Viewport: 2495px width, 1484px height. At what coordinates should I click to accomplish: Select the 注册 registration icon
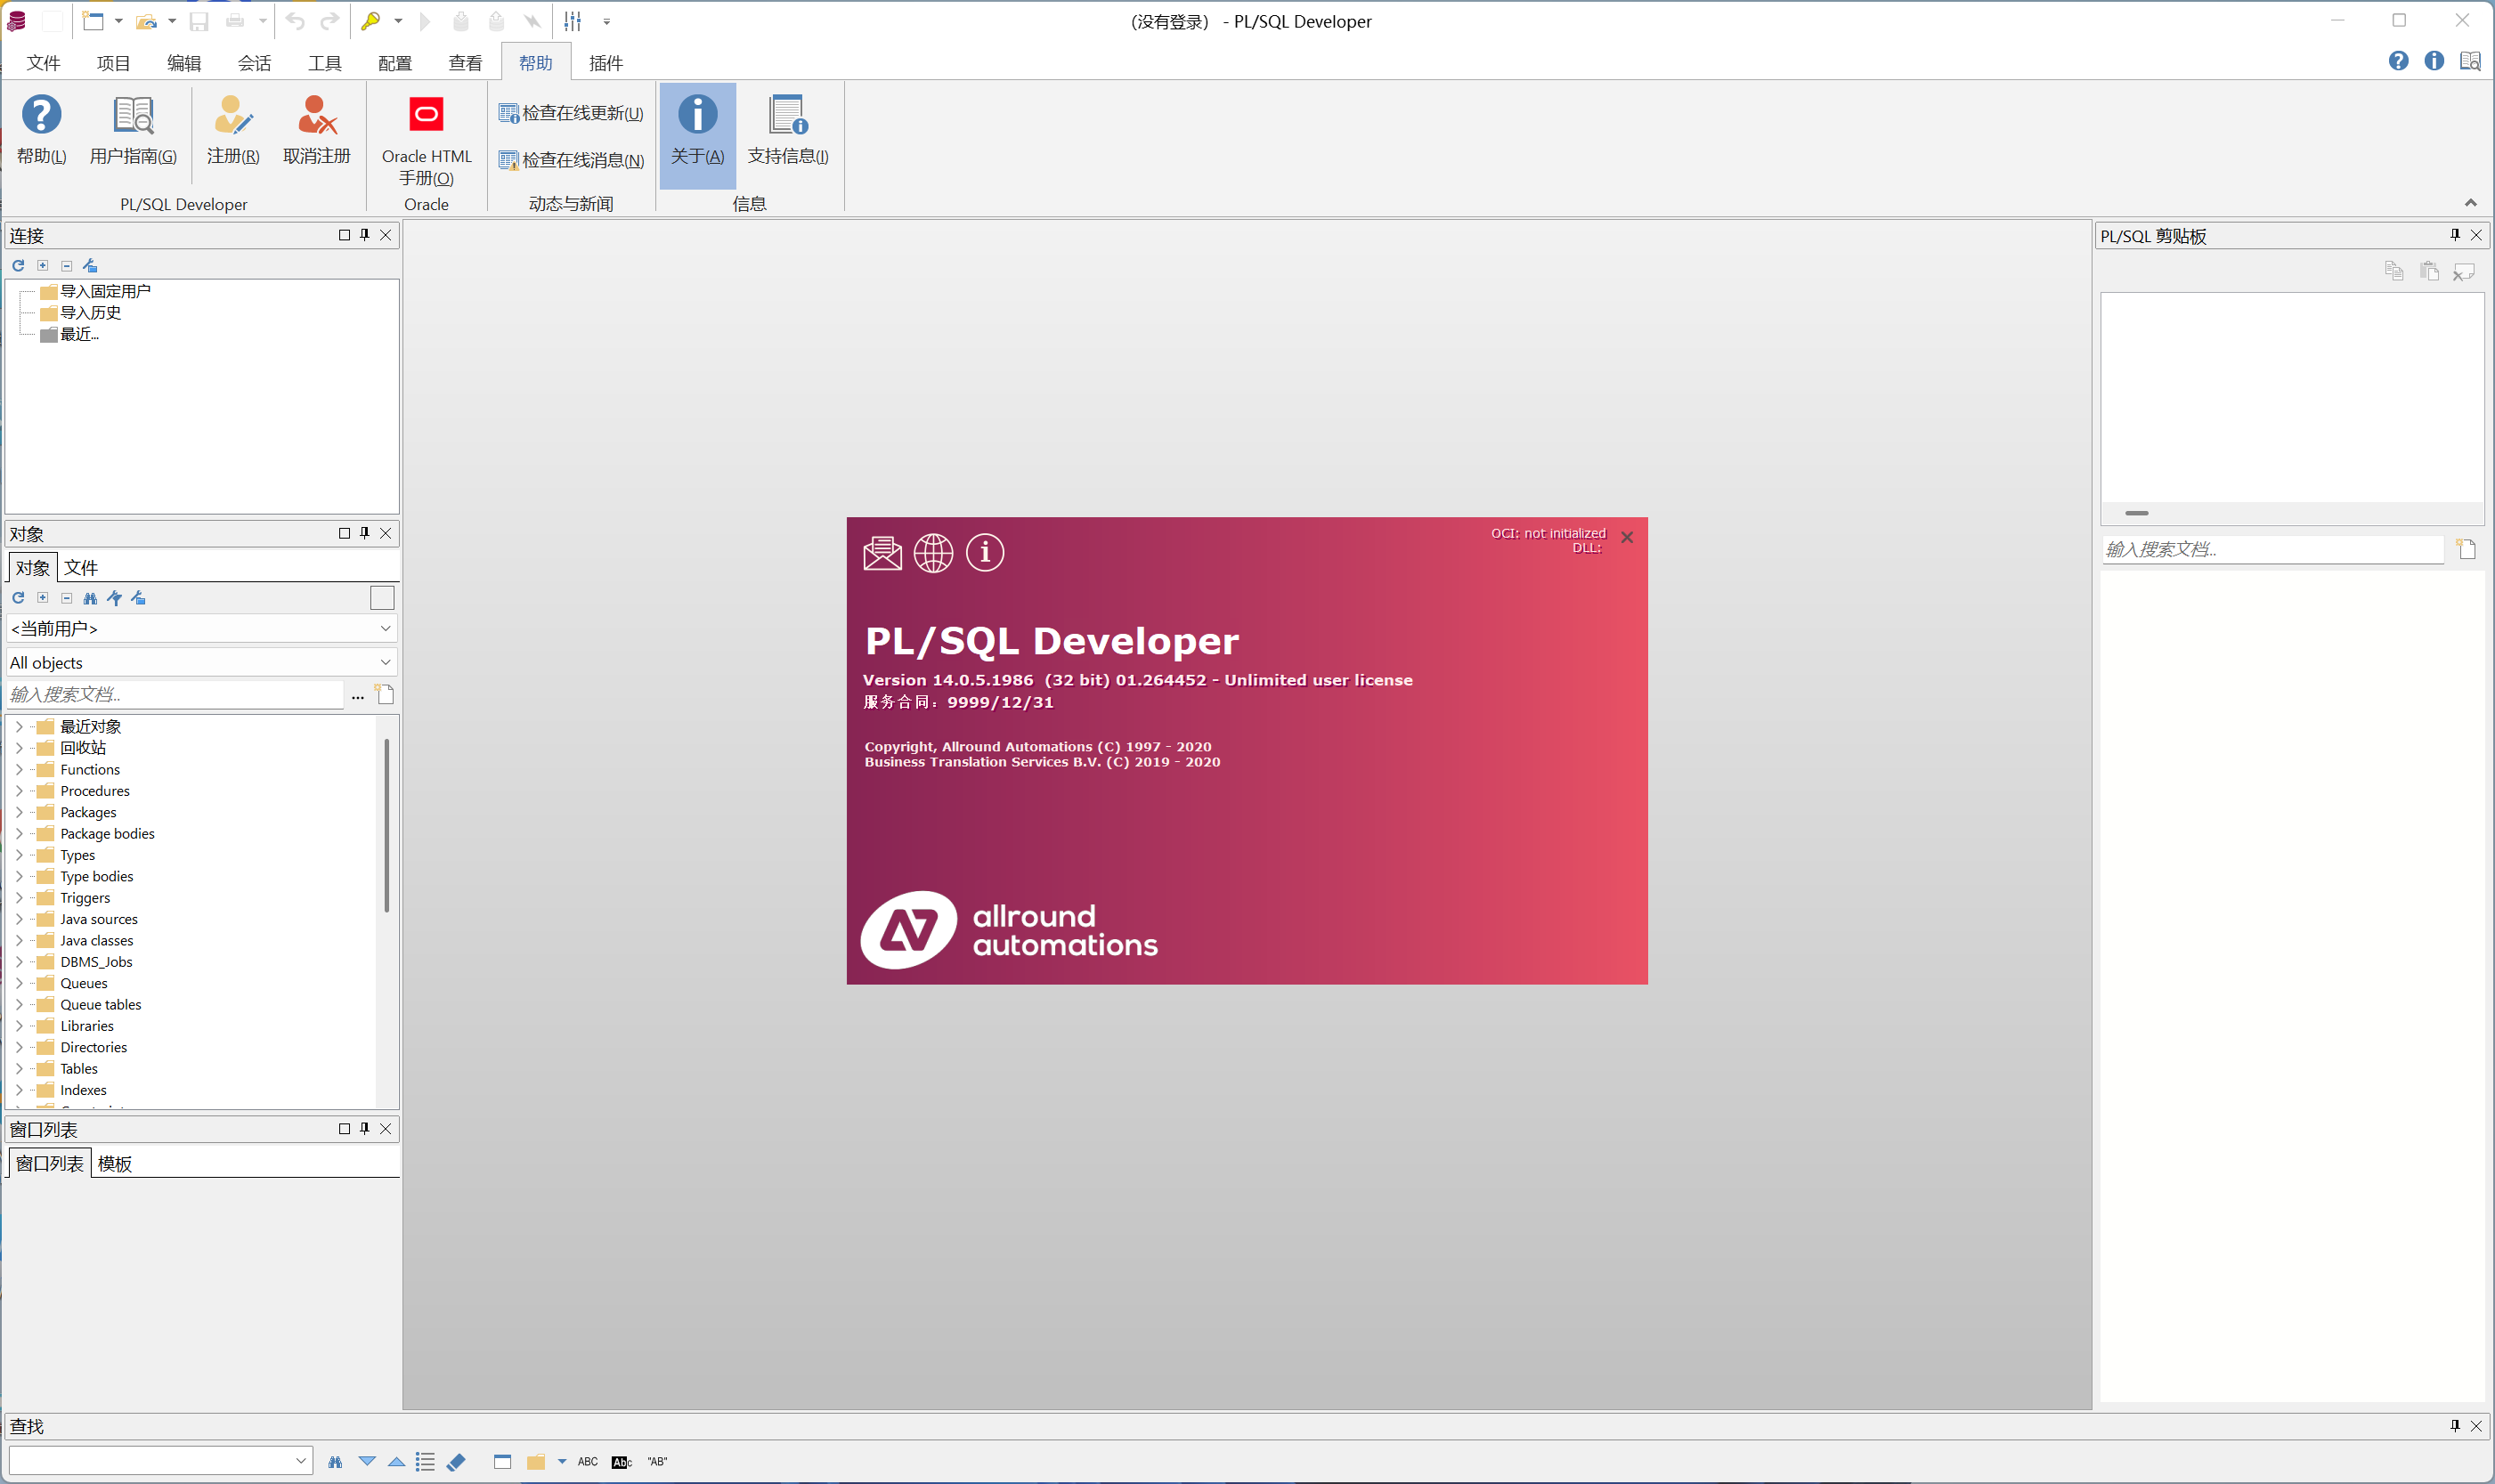coord(232,128)
